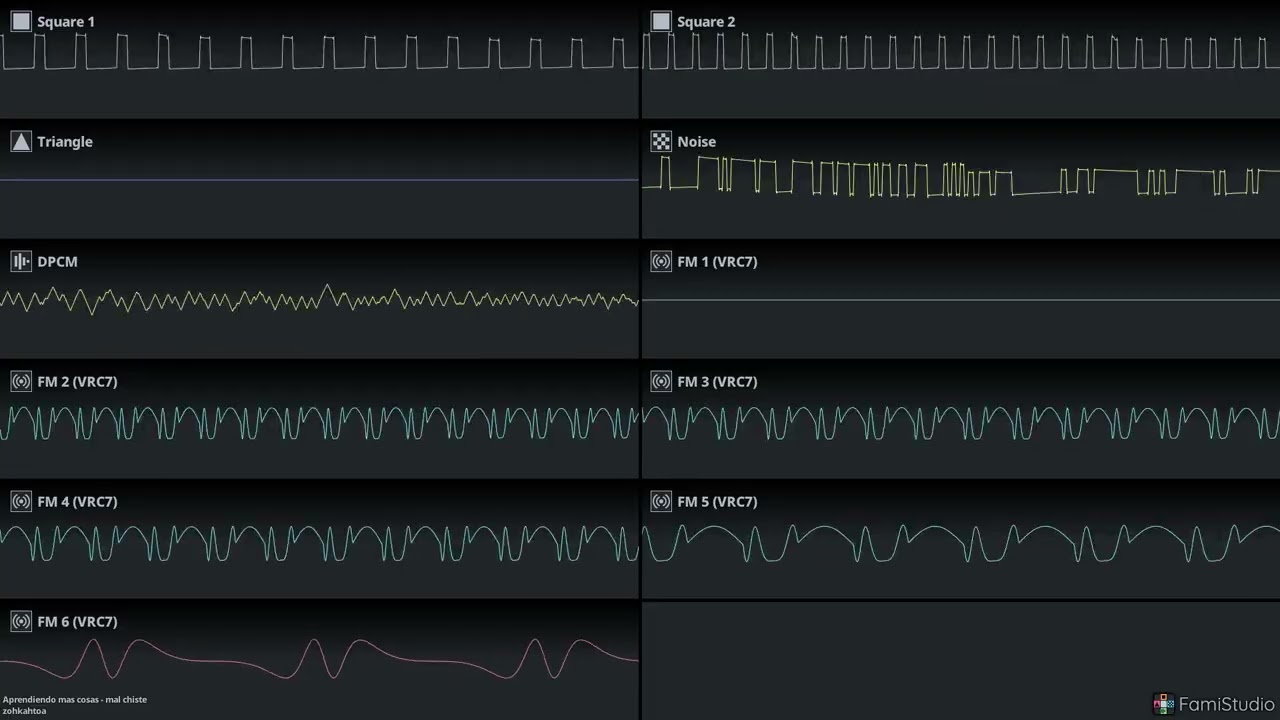
Task: Click the FM 6 pink waveform
Action: [x=320, y=658]
